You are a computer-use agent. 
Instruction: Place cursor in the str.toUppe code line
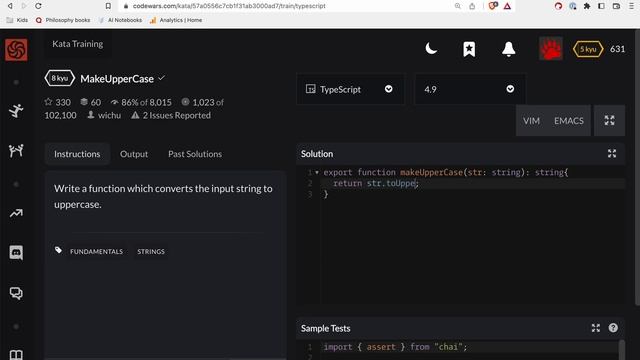tap(473, 183)
